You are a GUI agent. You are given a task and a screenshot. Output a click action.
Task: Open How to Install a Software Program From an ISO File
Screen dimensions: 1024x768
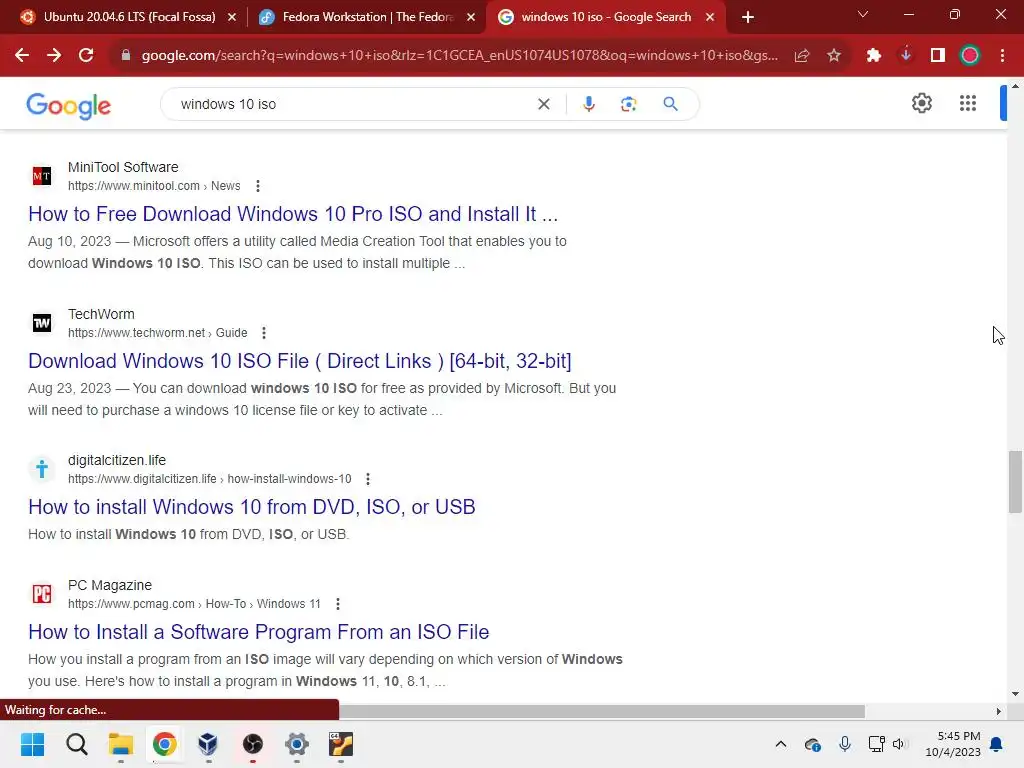click(259, 632)
